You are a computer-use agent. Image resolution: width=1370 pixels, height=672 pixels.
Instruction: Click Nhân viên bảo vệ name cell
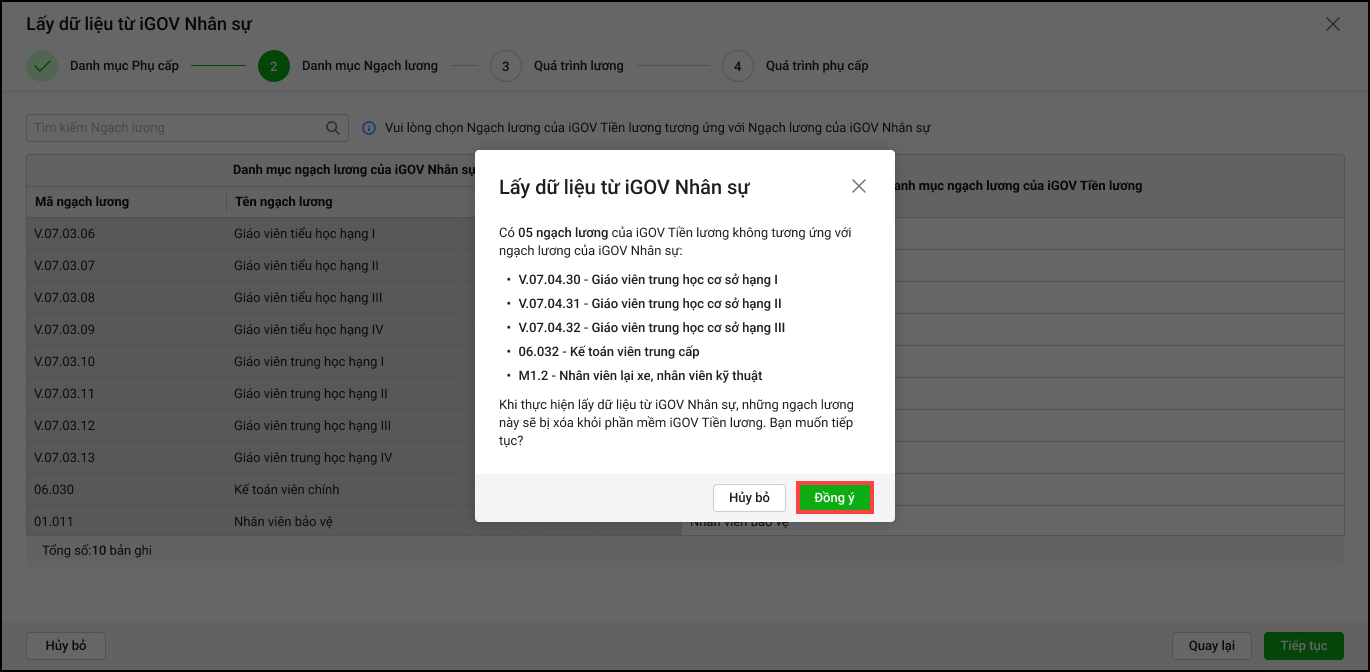(280, 522)
